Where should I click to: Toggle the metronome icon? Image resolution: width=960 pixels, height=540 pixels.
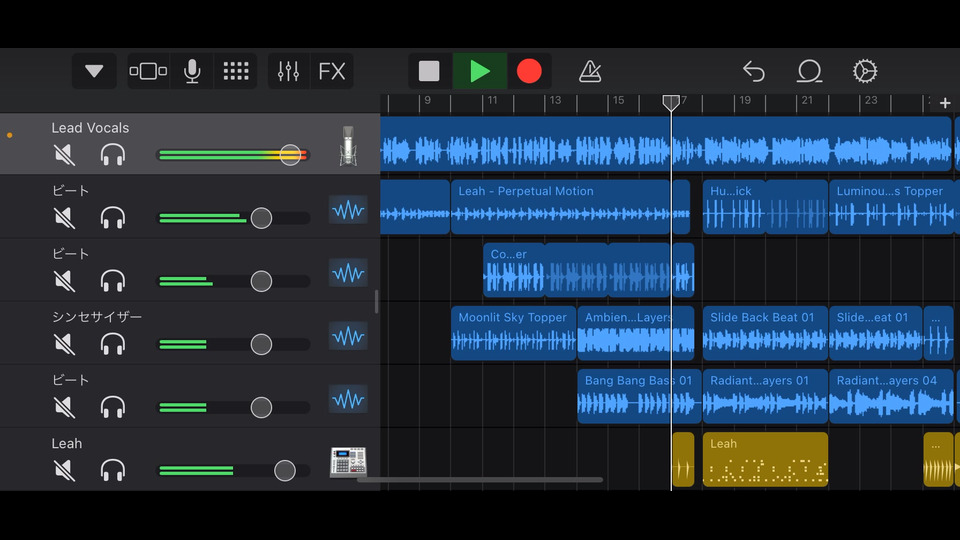590,72
